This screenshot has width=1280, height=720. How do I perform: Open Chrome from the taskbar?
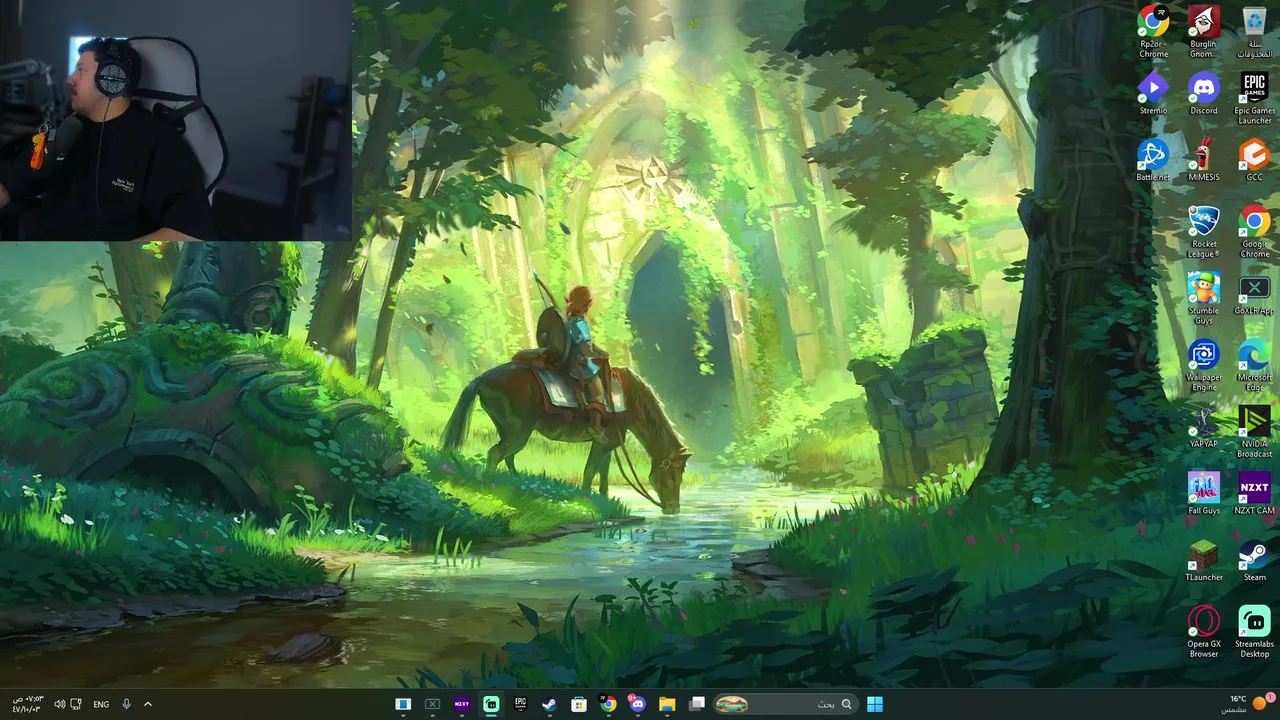click(608, 704)
